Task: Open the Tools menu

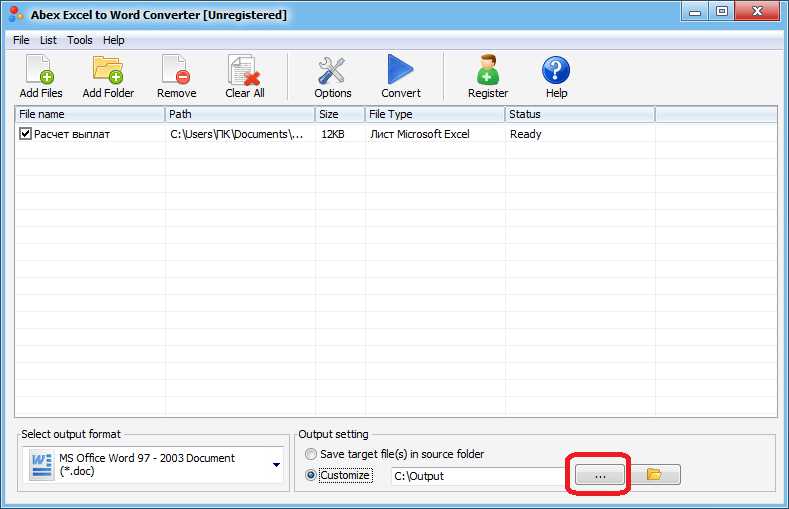Action: click(x=80, y=40)
